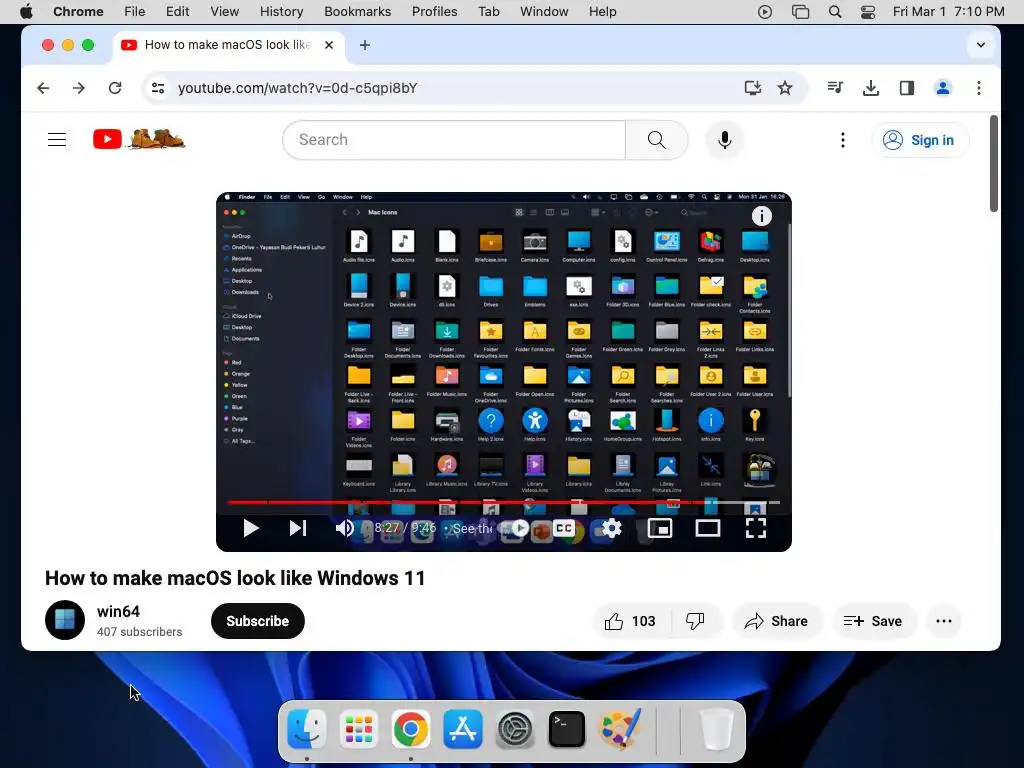
Task: Enable miniplayer mode
Action: click(660, 528)
